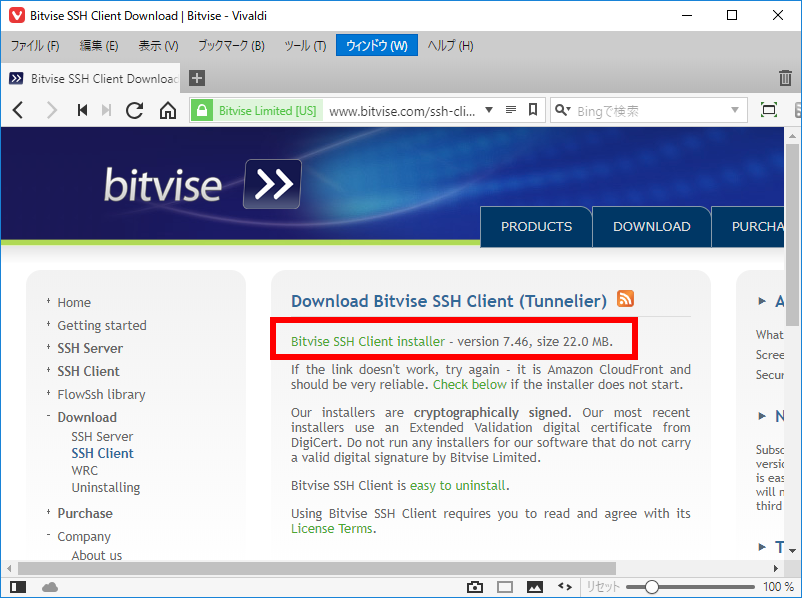Toggle image loading in status bar
Viewport: 802px width, 598px height.
(x=534, y=587)
